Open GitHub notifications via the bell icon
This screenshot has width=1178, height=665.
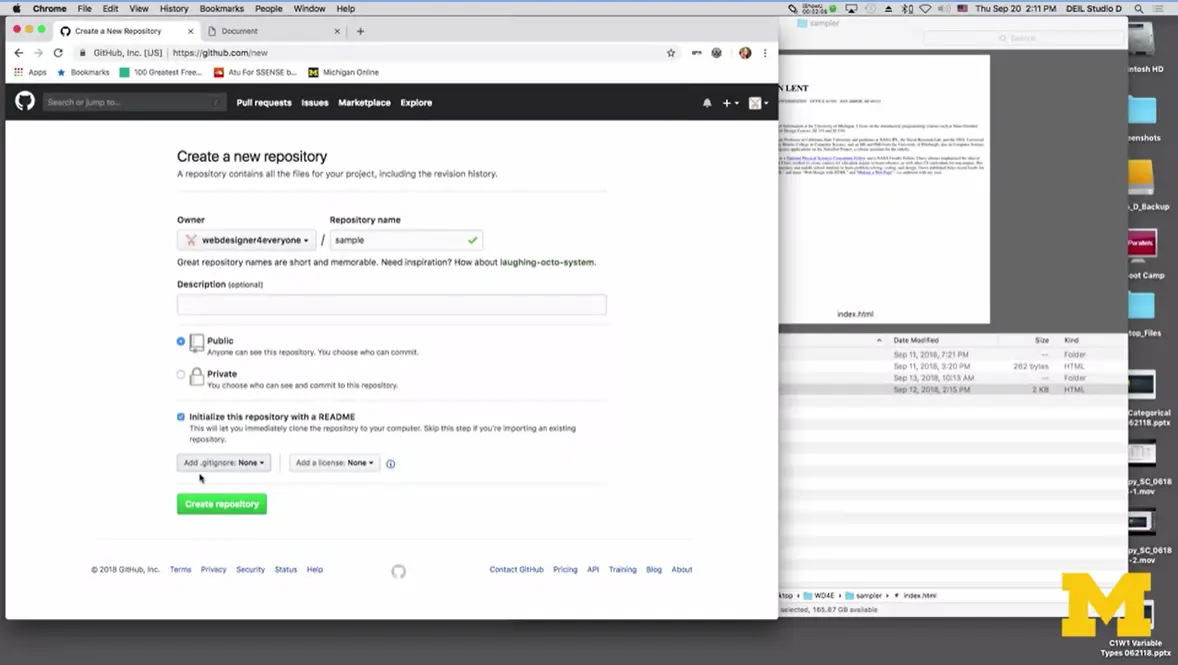[707, 102]
